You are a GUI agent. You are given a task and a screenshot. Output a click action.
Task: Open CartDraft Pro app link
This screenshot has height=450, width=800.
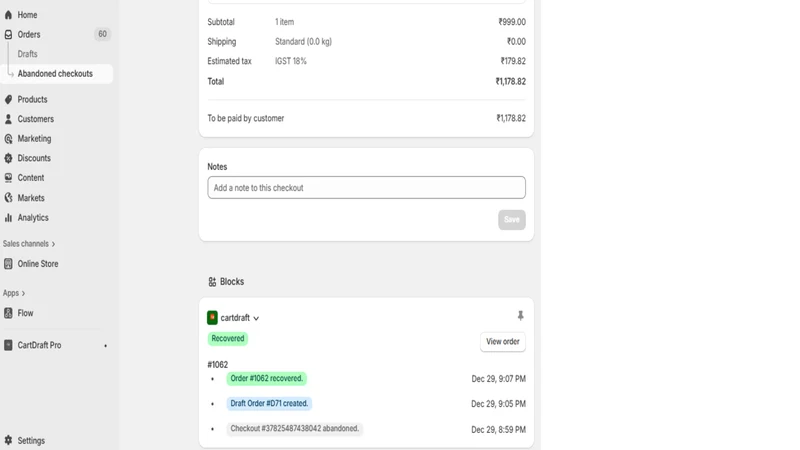[39, 345]
